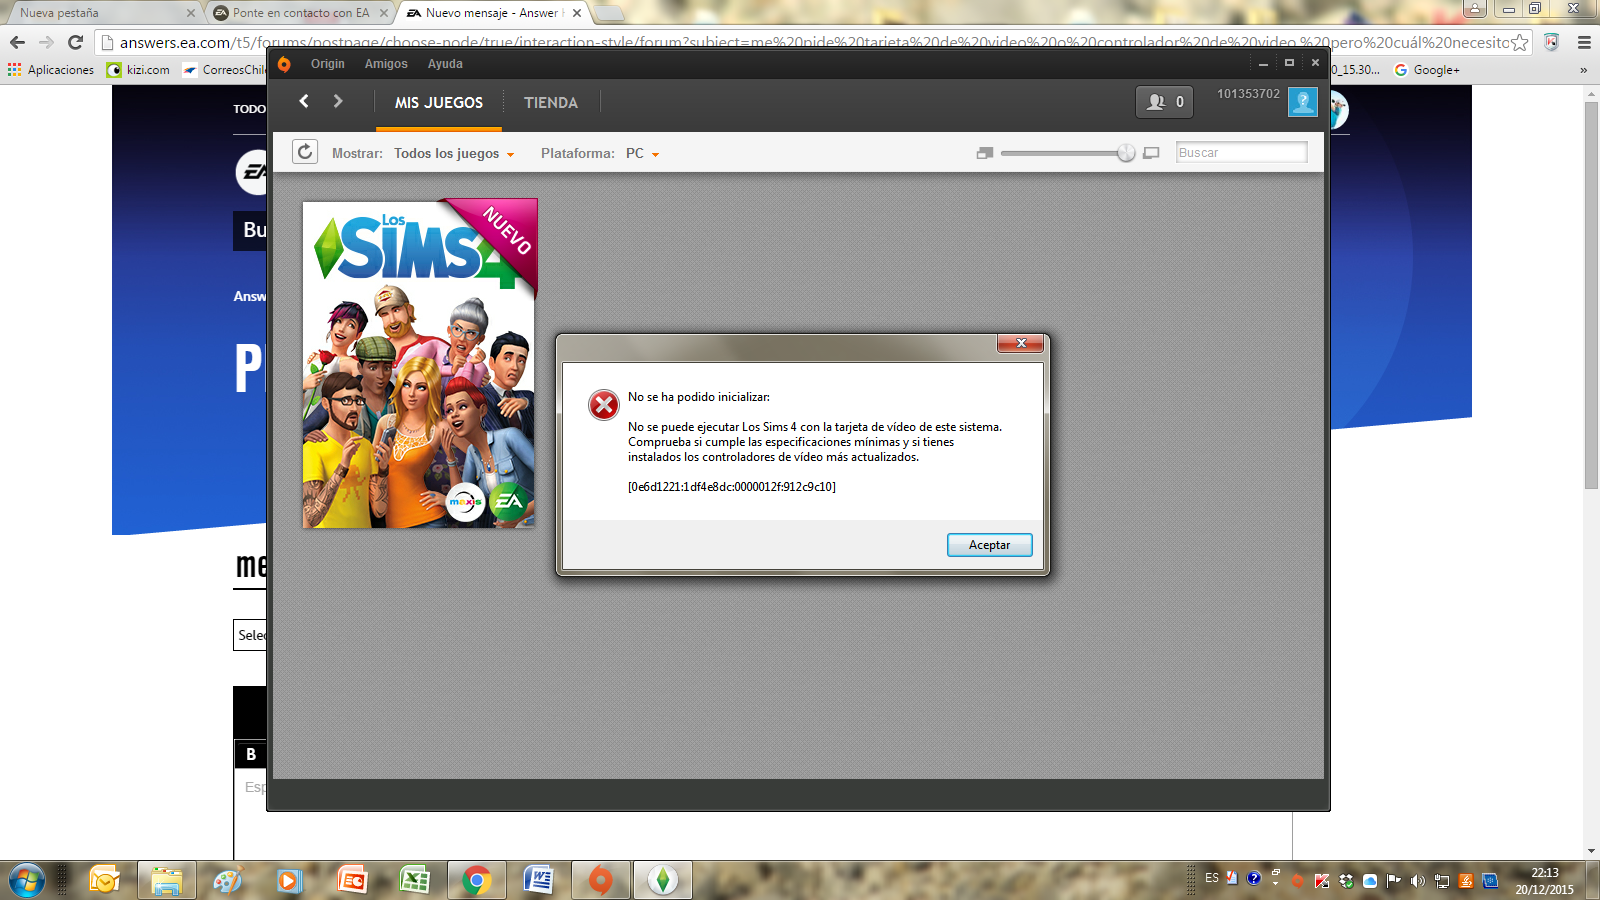The image size is (1600, 900).
Task: Click Chrome's back arrow
Action: click(17, 42)
